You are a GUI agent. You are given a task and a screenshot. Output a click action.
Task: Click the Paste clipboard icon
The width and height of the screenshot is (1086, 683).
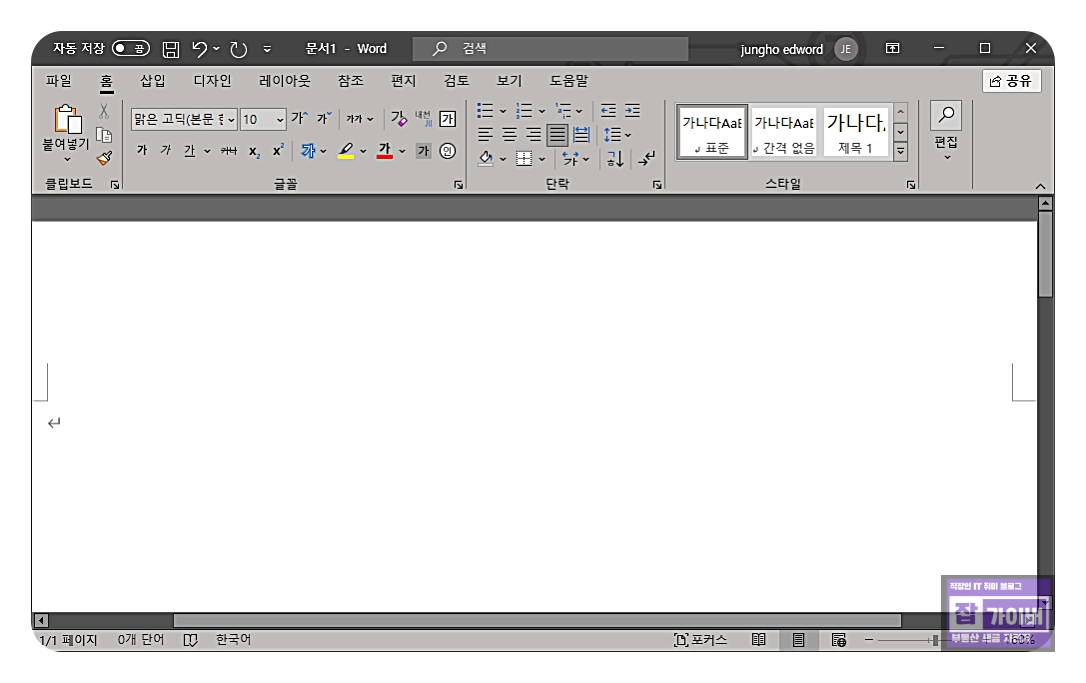click(68, 119)
